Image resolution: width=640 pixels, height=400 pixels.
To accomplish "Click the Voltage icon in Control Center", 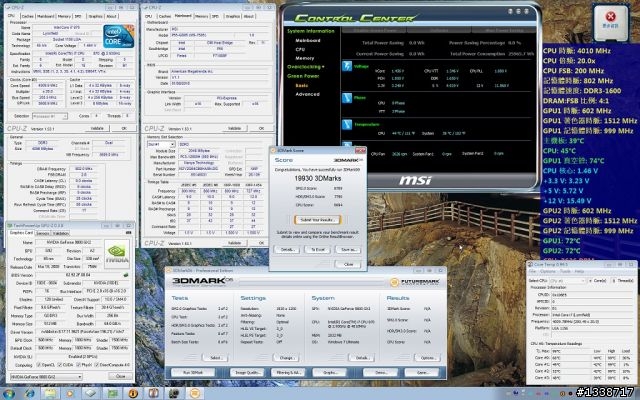I will [347, 66].
